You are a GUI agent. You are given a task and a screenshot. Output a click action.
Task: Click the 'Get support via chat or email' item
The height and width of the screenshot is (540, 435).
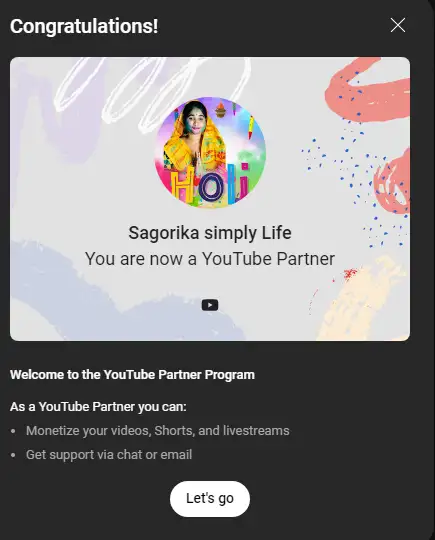coord(109,455)
